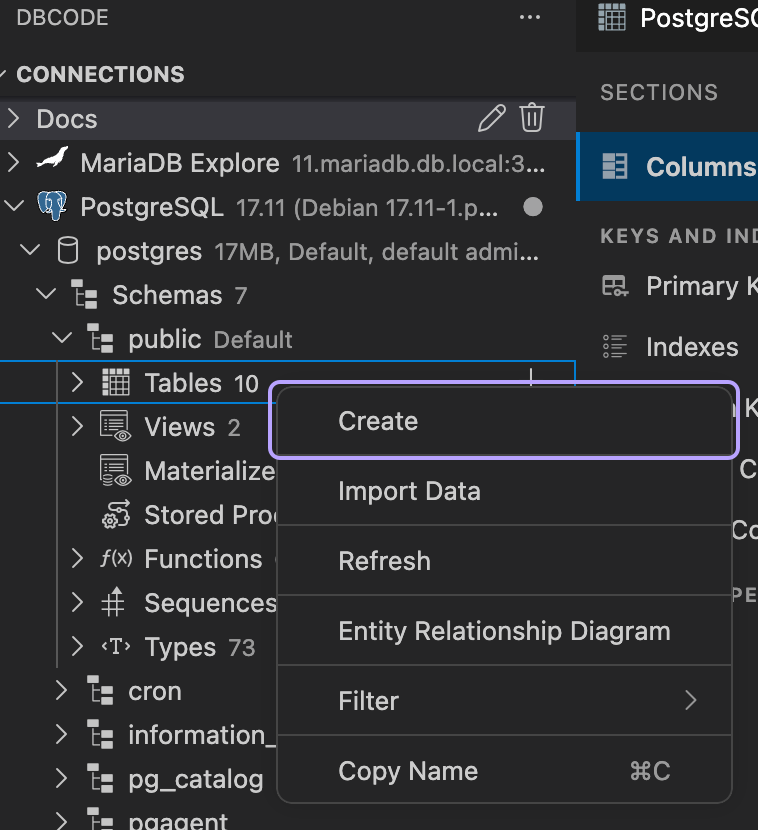
Task: Click the PostgreSQL connection status dot
Action: (533, 206)
